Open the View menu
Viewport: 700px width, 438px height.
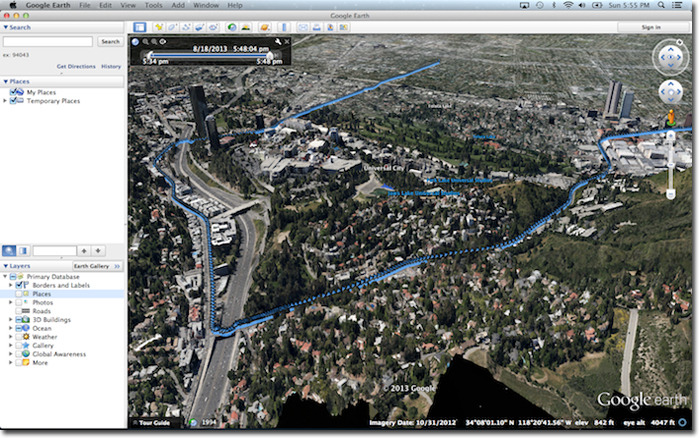128,5
